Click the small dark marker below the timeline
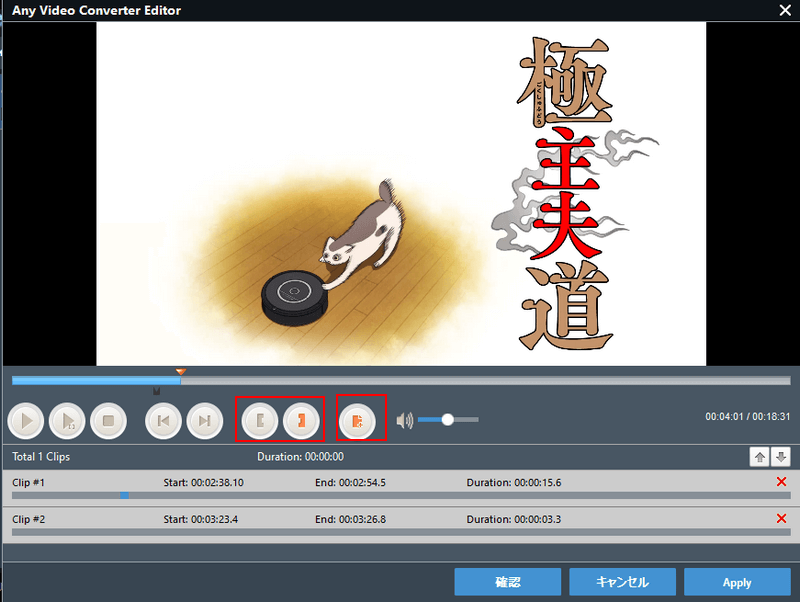Screen dimensions: 800x602 click(x=157, y=391)
